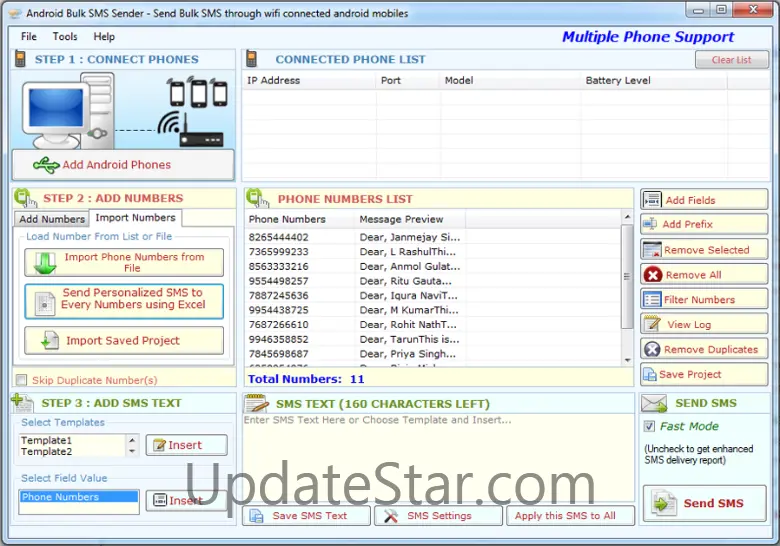Select Template2 in templates list
The width and height of the screenshot is (780, 546).
pos(46,452)
